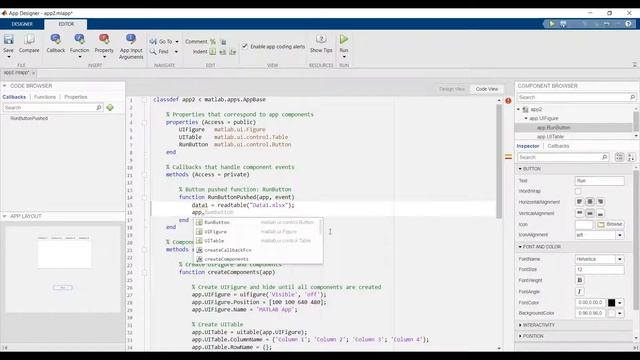Image resolution: width=640 pixels, height=360 pixels.
Task: Click the Comment percent icon
Action: [213, 41]
